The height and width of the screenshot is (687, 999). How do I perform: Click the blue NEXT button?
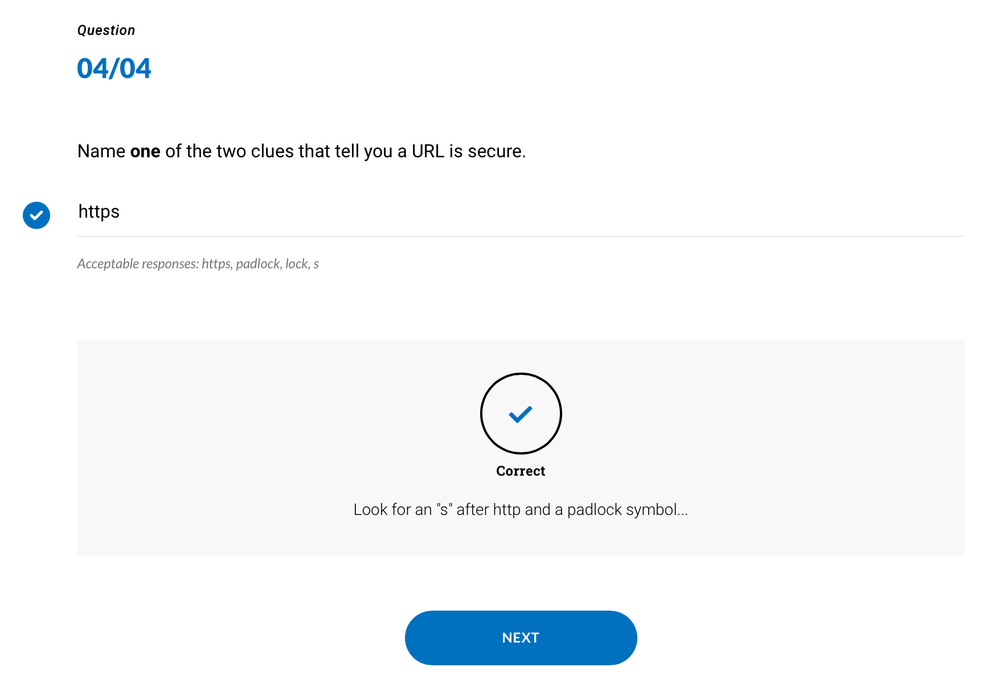pos(520,638)
